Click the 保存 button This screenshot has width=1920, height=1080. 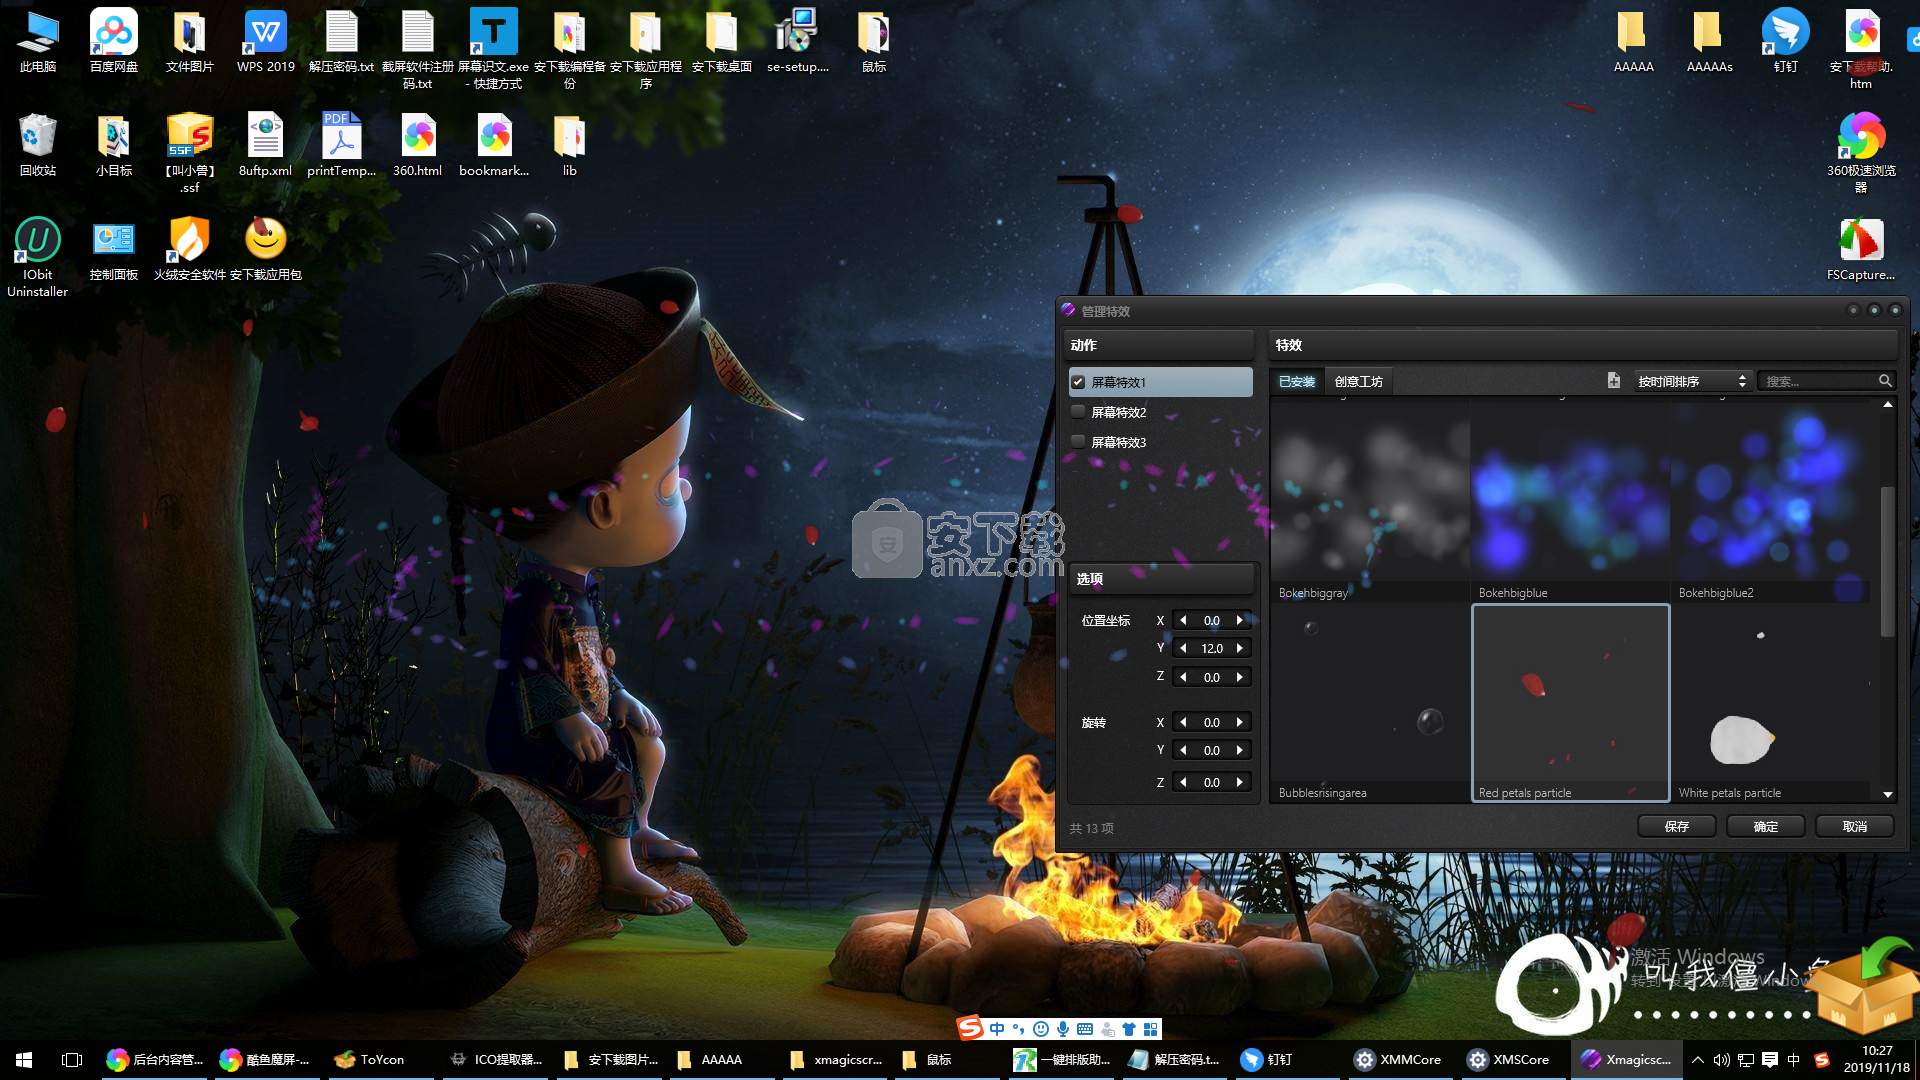pyautogui.click(x=1677, y=827)
